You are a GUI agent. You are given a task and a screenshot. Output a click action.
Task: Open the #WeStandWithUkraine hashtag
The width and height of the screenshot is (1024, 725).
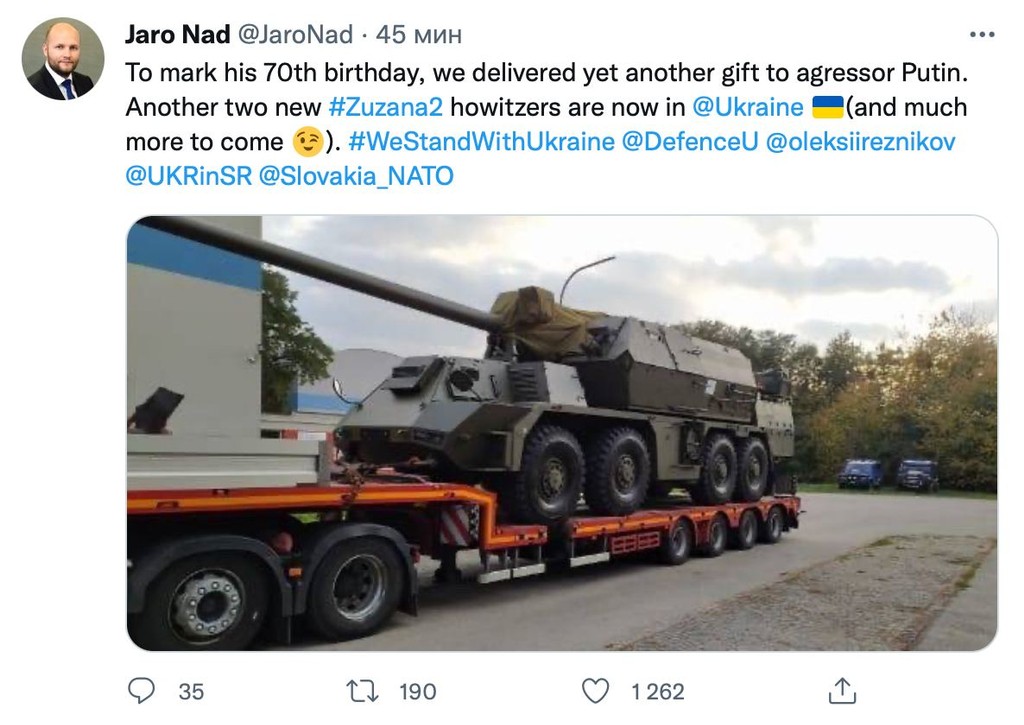click(x=481, y=141)
